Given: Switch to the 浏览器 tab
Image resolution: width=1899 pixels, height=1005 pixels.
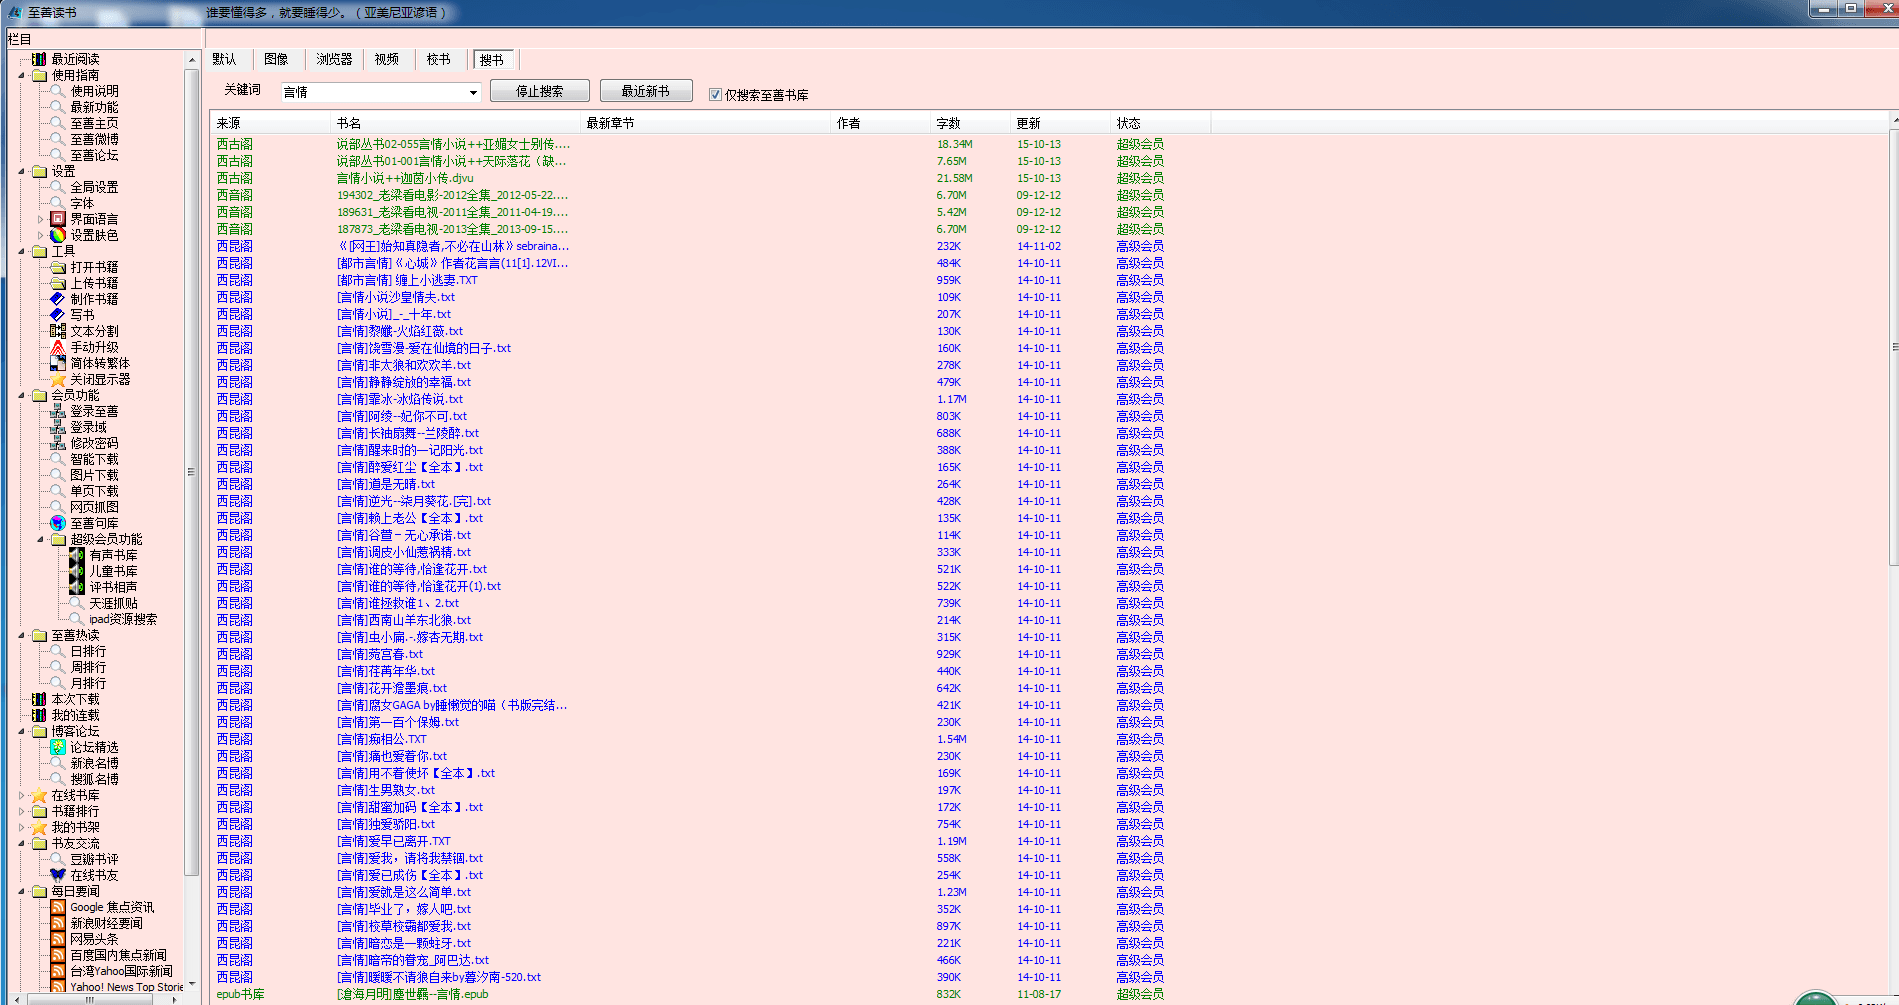Looking at the screenshot, I should (334, 60).
